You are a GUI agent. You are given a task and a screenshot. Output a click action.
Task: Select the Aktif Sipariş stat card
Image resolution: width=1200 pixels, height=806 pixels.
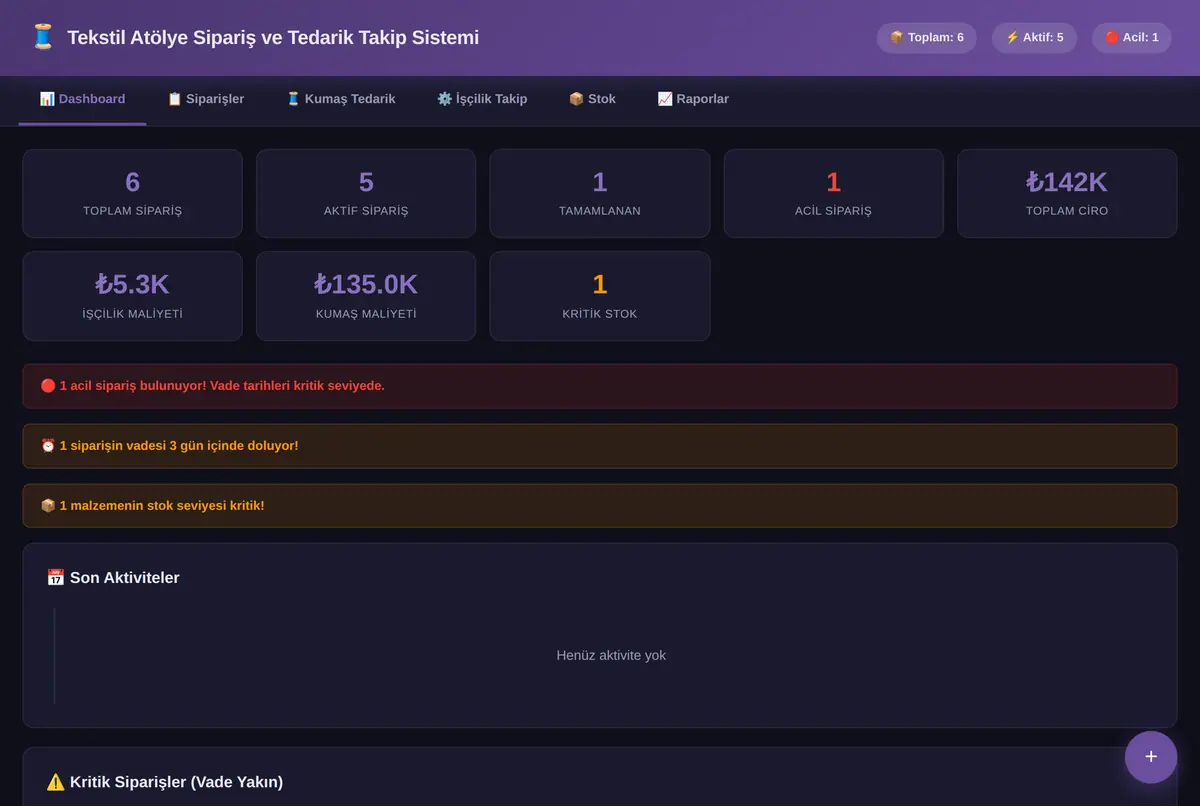coord(366,193)
